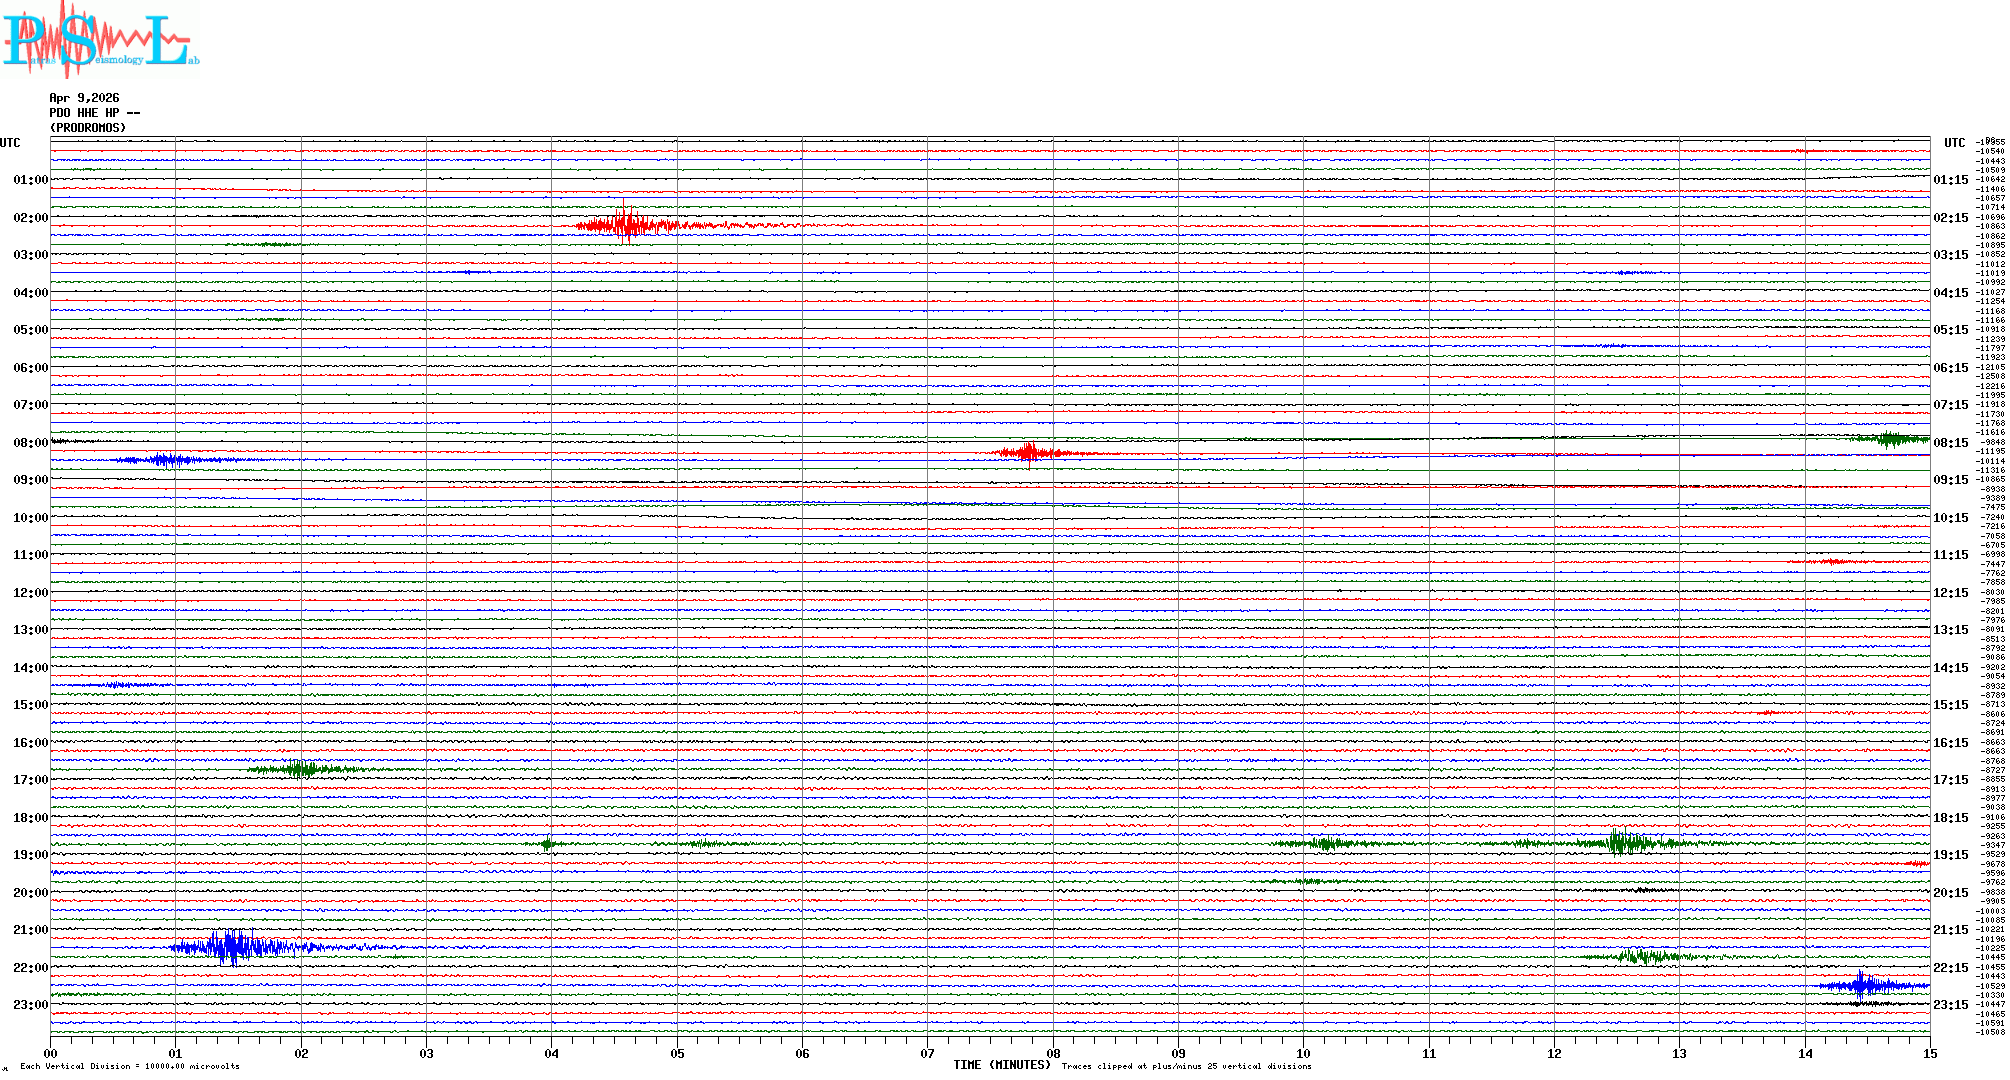This screenshot has height=1080, width=2010.
Task: Click the large red burst on the 02:15 trace
Action: pos(626,225)
